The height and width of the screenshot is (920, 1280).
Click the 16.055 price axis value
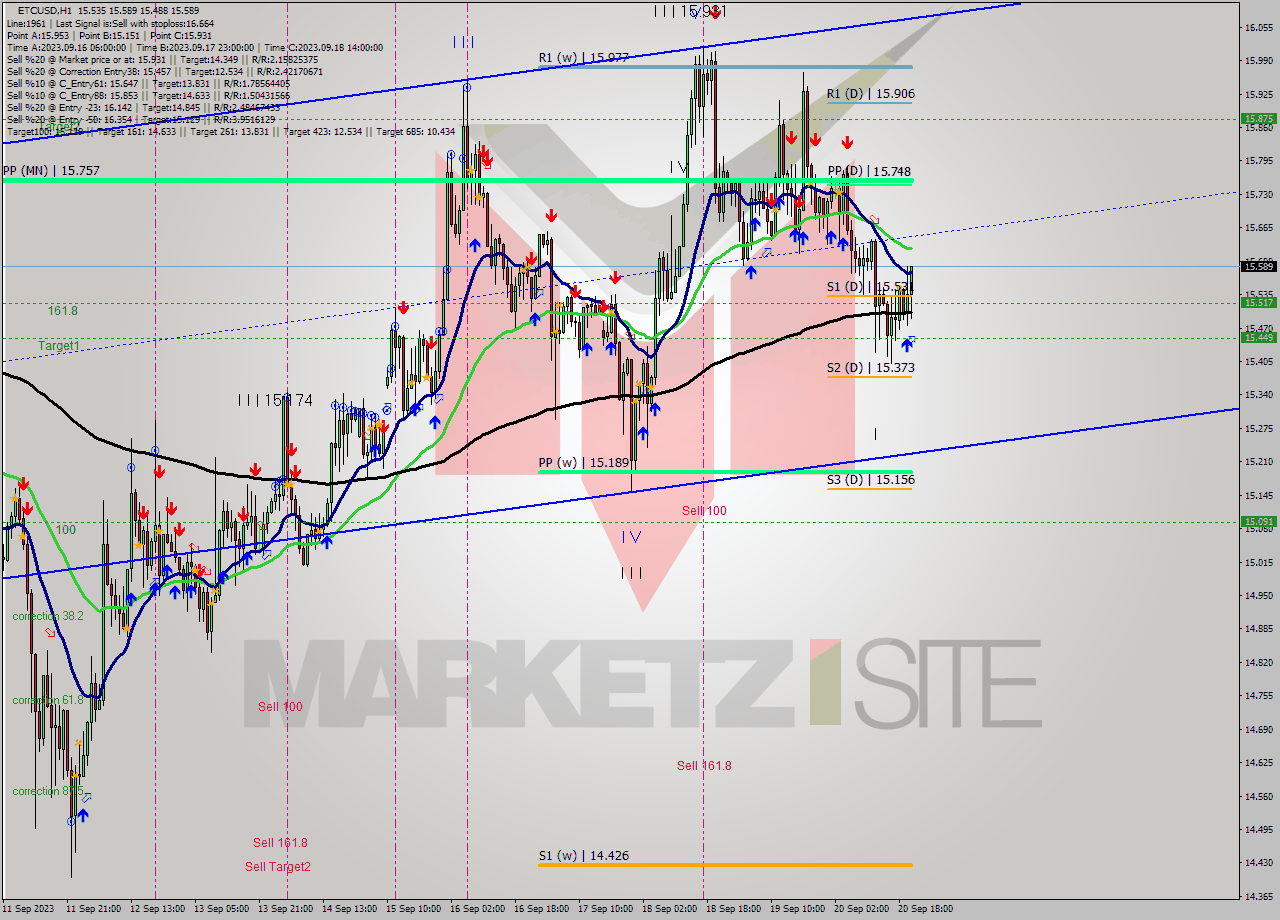[1258, 27]
